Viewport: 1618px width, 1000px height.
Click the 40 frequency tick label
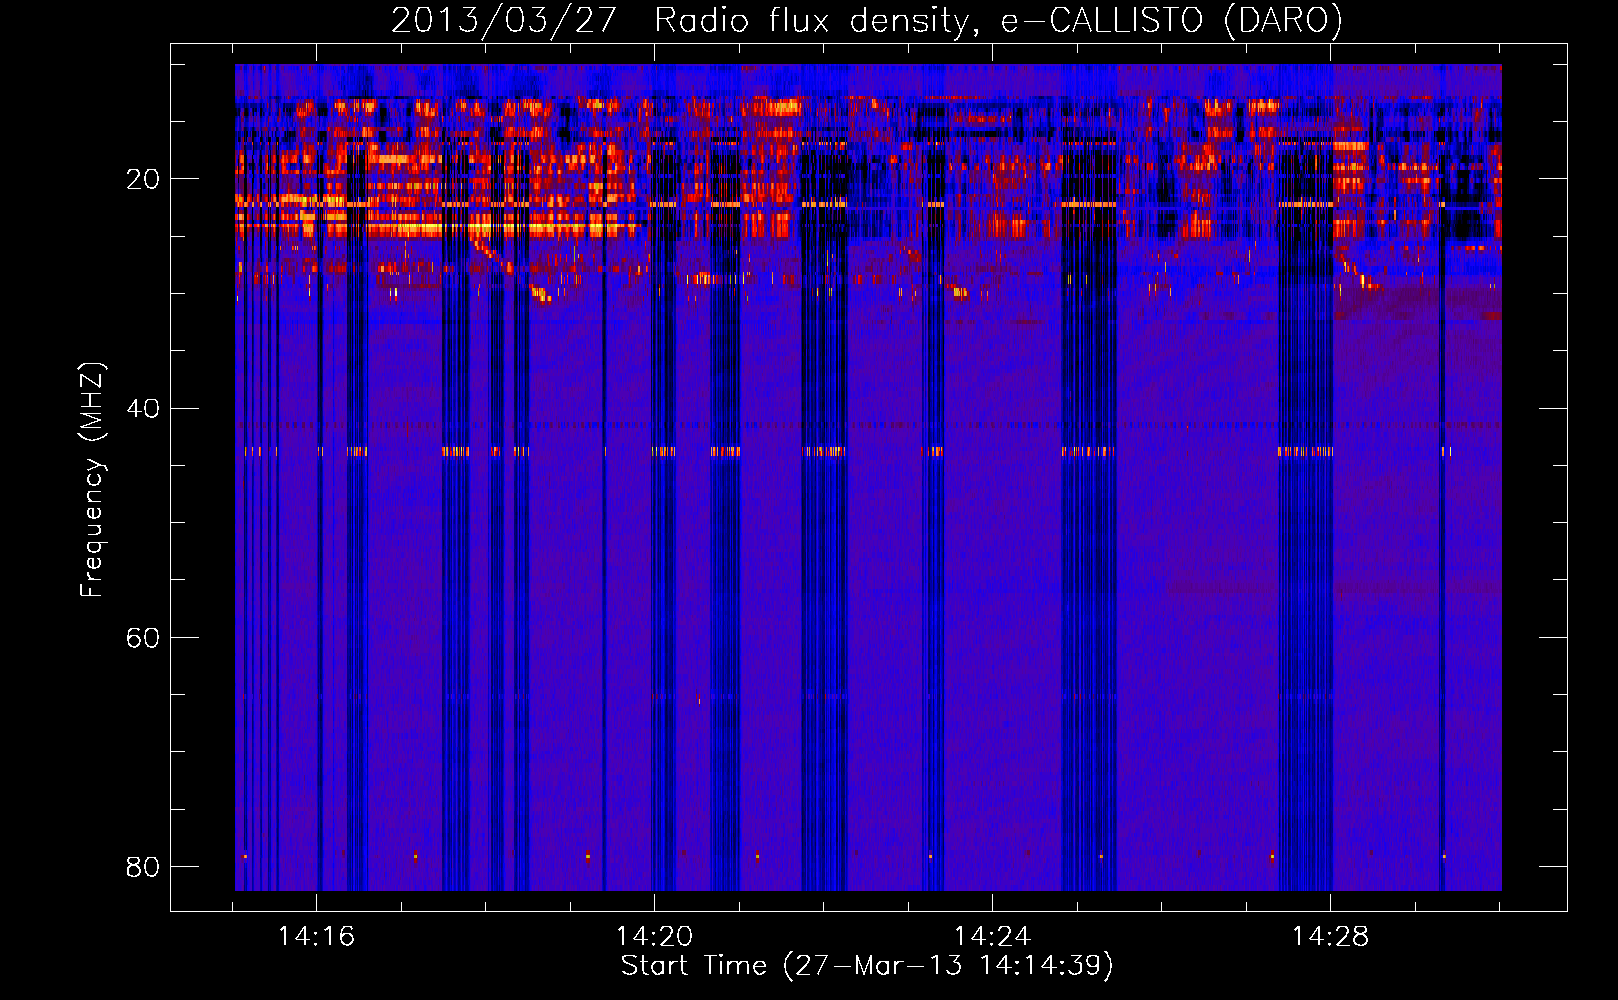click(143, 408)
